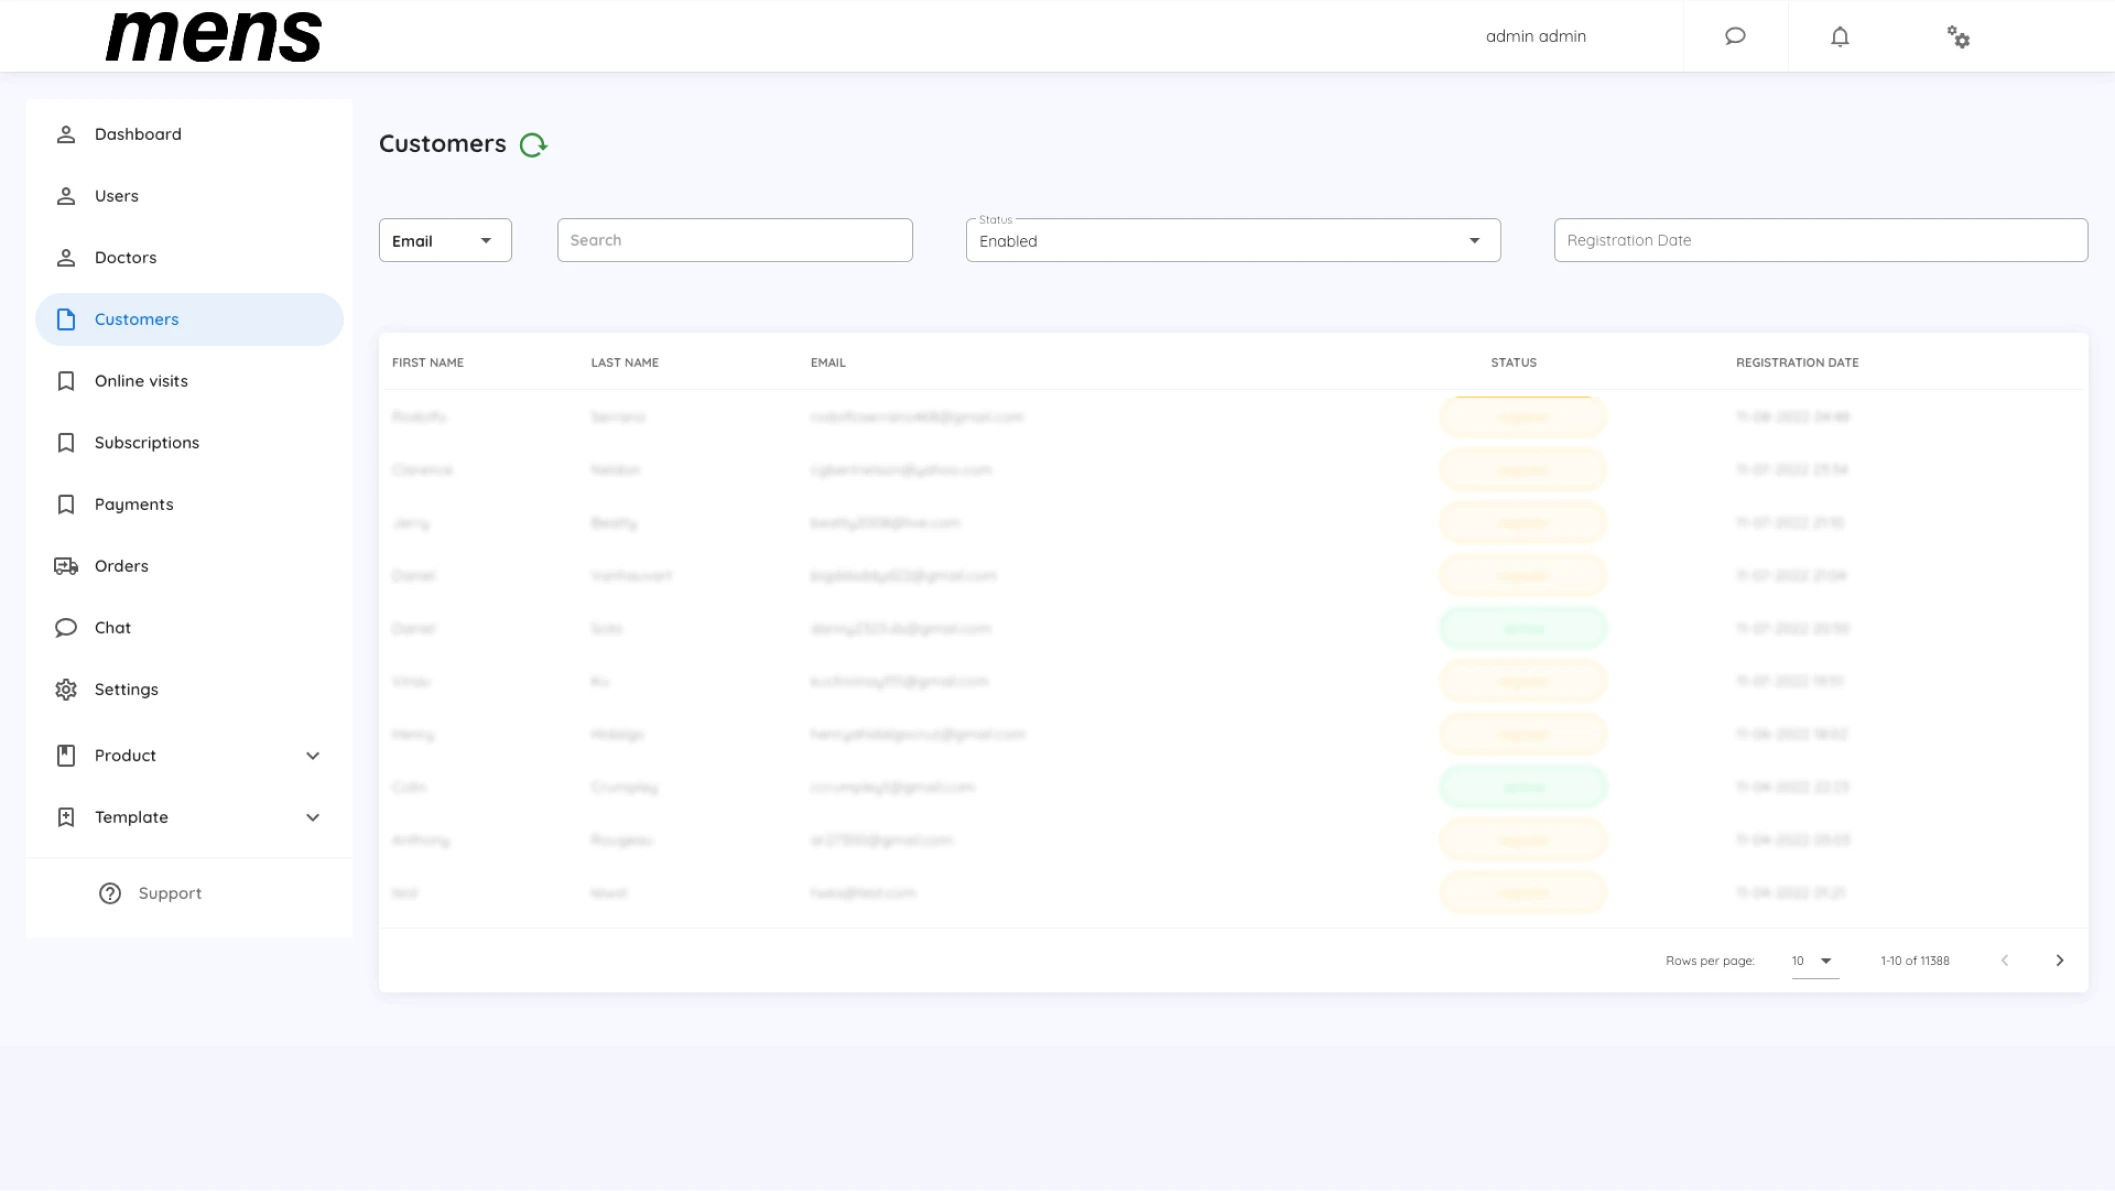Click the Customers document icon
Image resolution: width=2115 pixels, height=1191 pixels.
point(66,320)
